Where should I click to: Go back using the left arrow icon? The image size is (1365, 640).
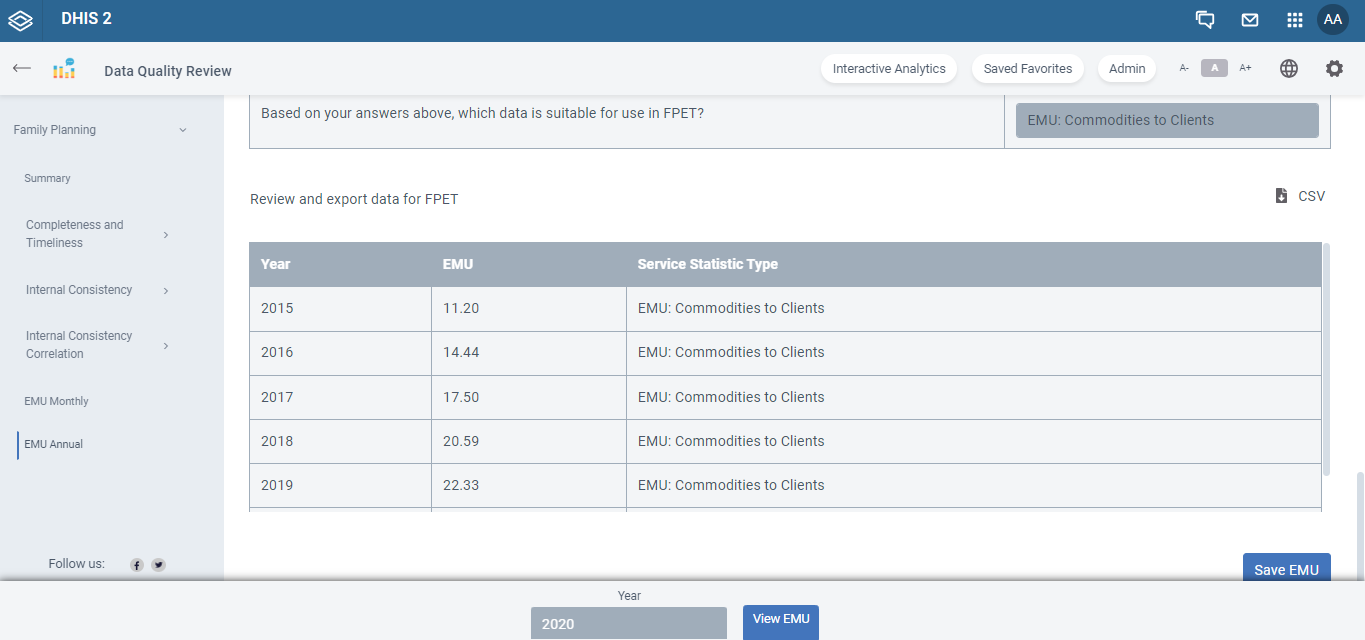coord(21,68)
